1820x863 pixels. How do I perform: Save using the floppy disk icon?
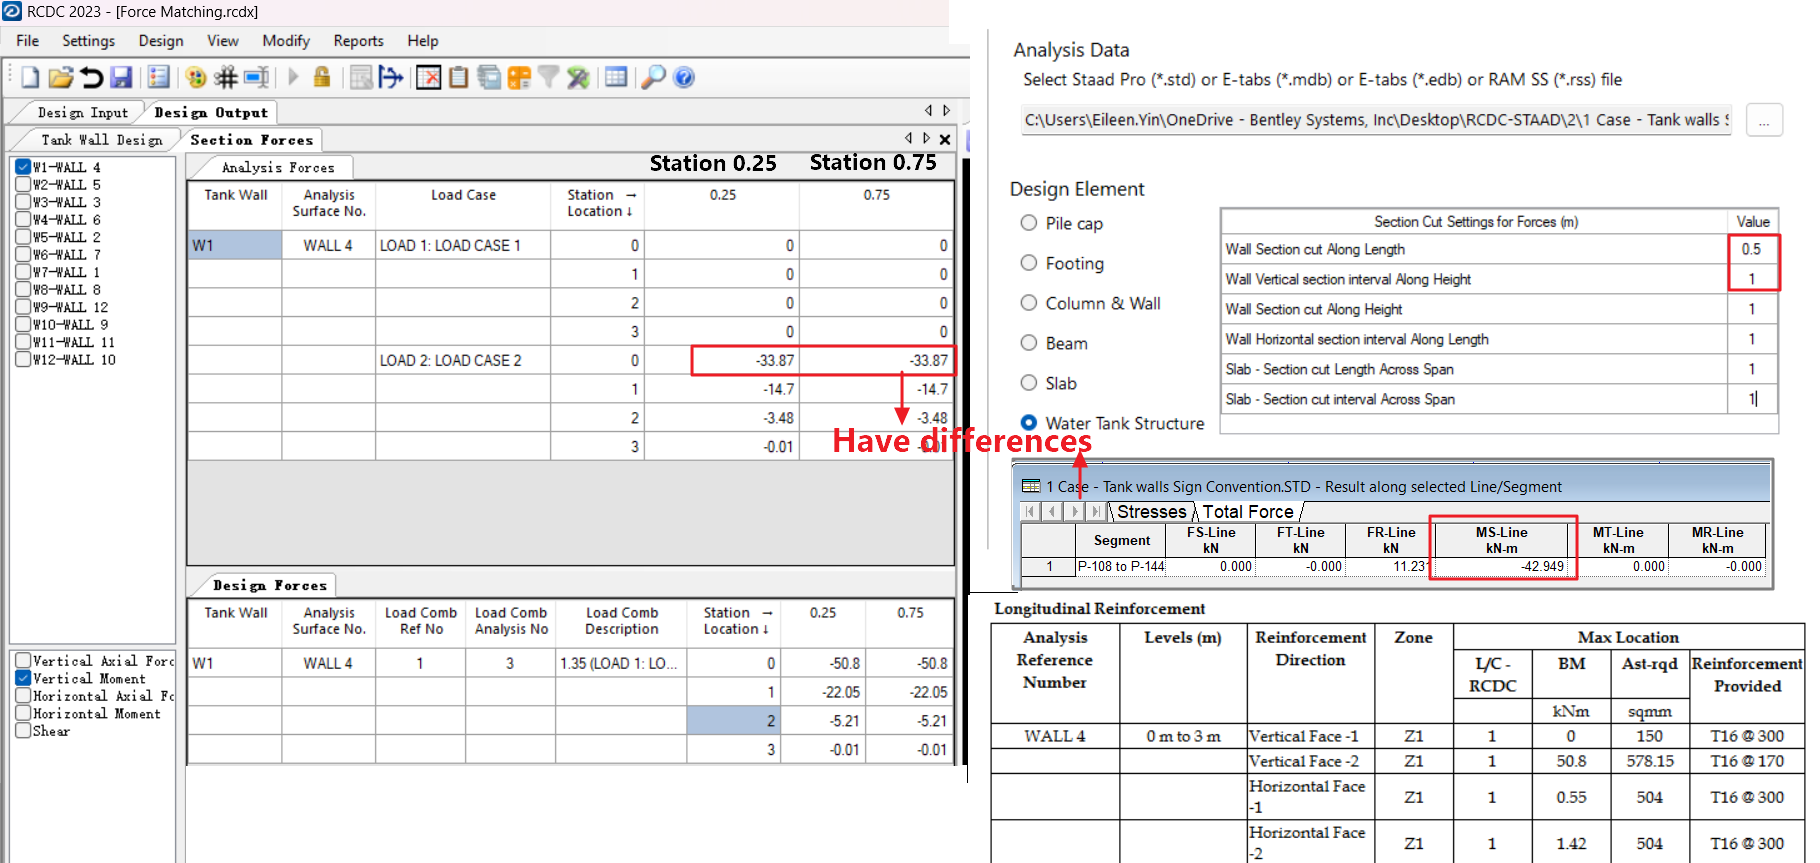tap(121, 78)
